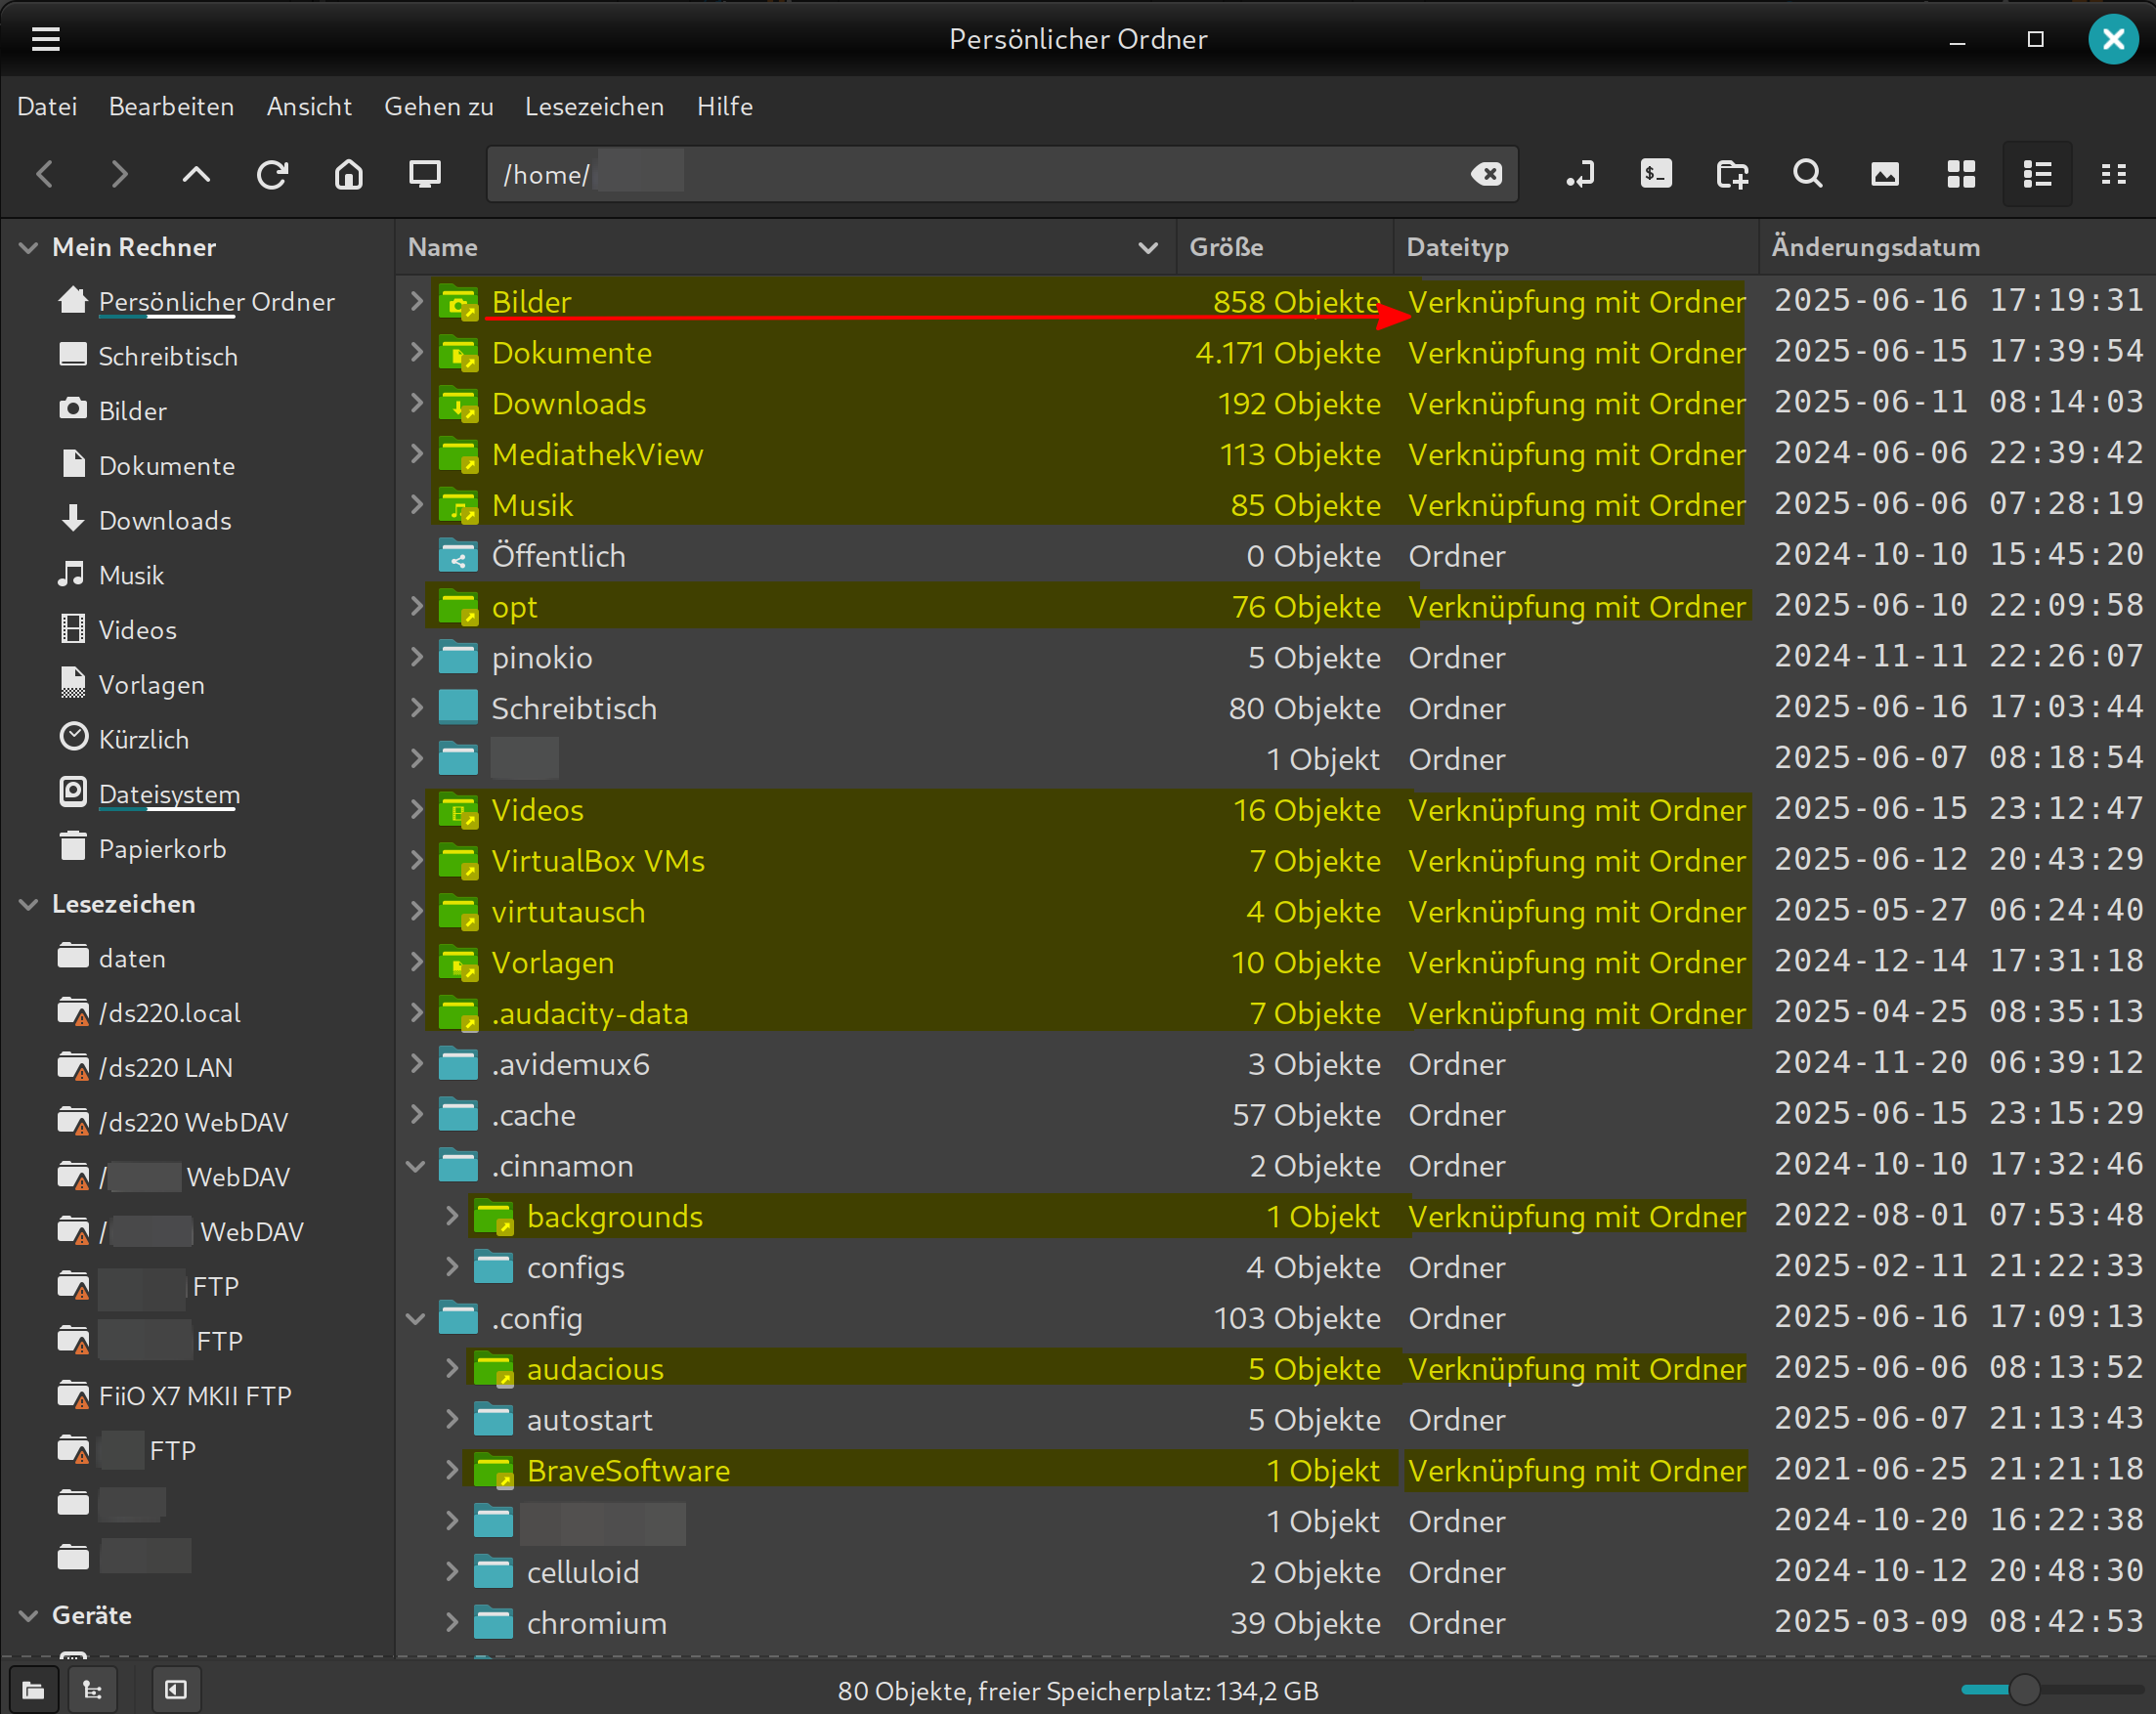Collapse the Lesezeichen sidebar section
This screenshot has height=1714, width=2156.
pos(29,904)
